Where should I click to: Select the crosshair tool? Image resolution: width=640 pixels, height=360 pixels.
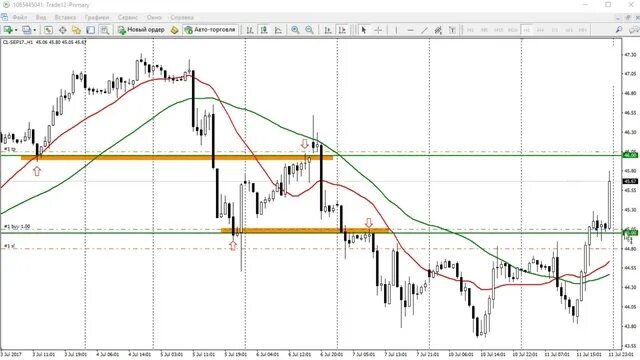[x=378, y=30]
